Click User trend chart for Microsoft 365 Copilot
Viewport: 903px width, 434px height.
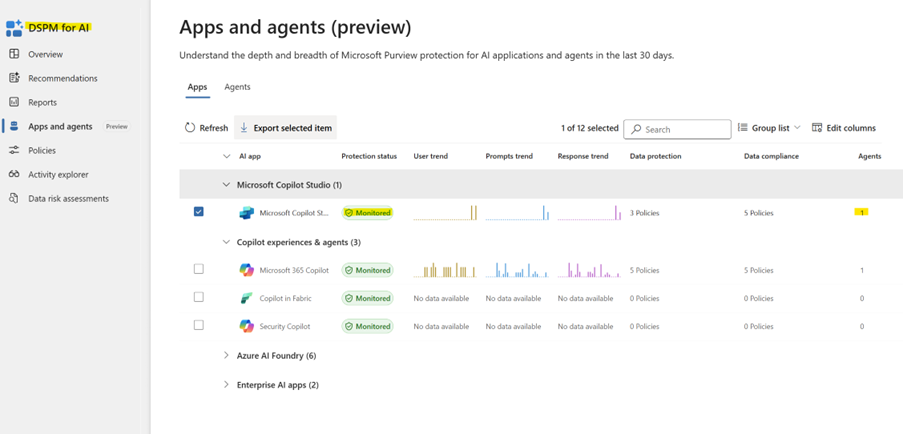coord(445,270)
